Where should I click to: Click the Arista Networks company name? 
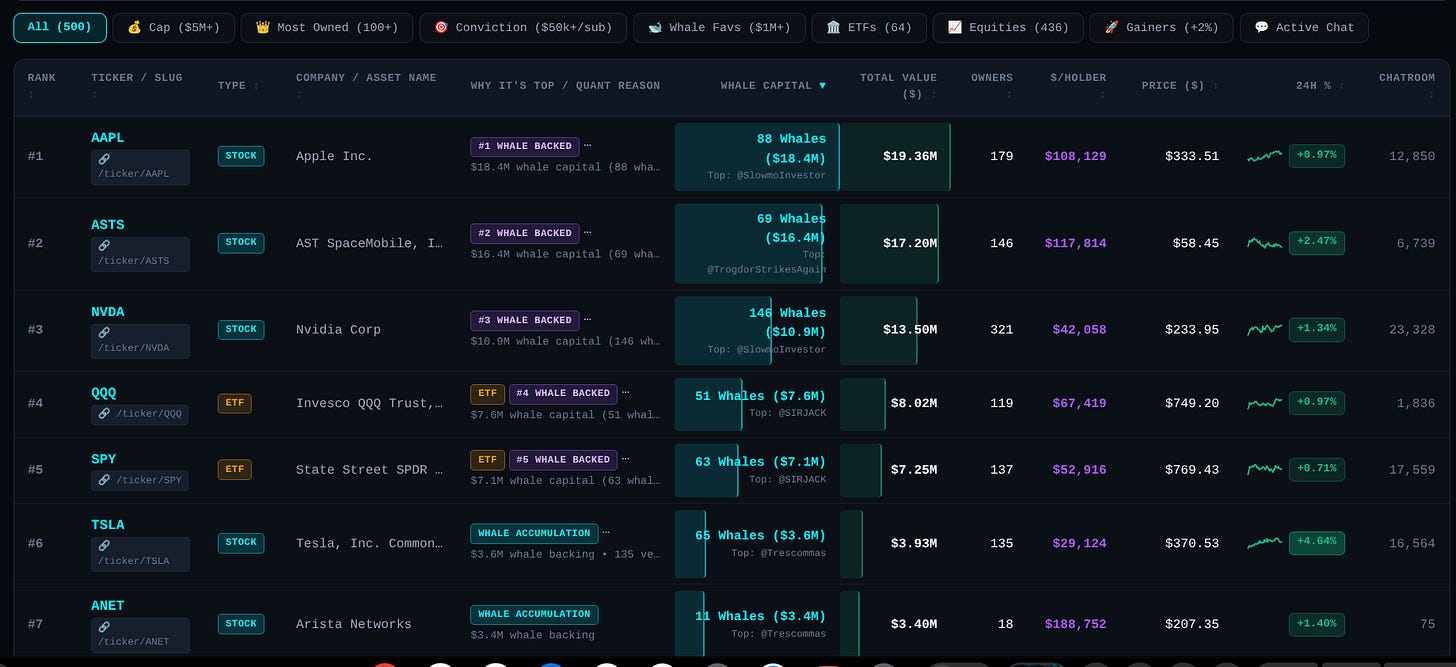354,624
